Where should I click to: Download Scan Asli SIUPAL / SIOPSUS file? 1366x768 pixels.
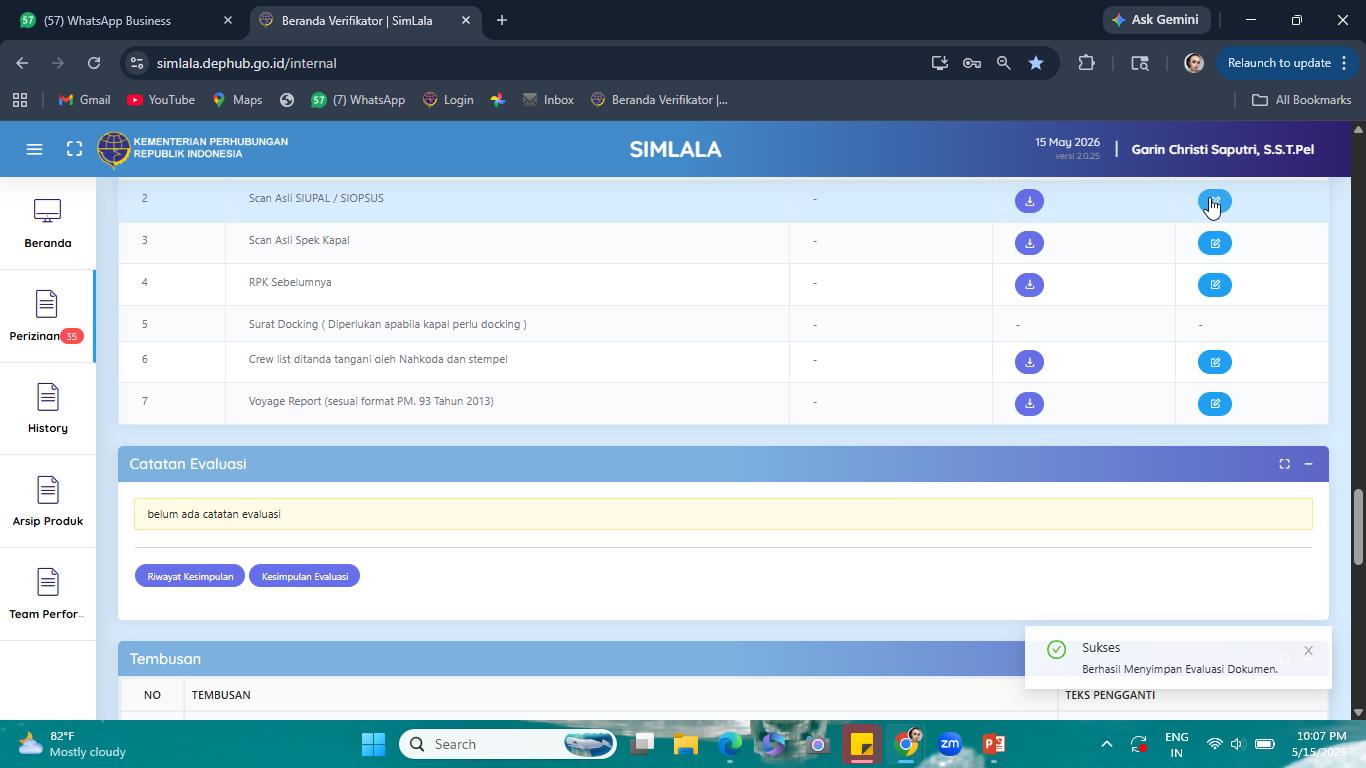click(1029, 201)
